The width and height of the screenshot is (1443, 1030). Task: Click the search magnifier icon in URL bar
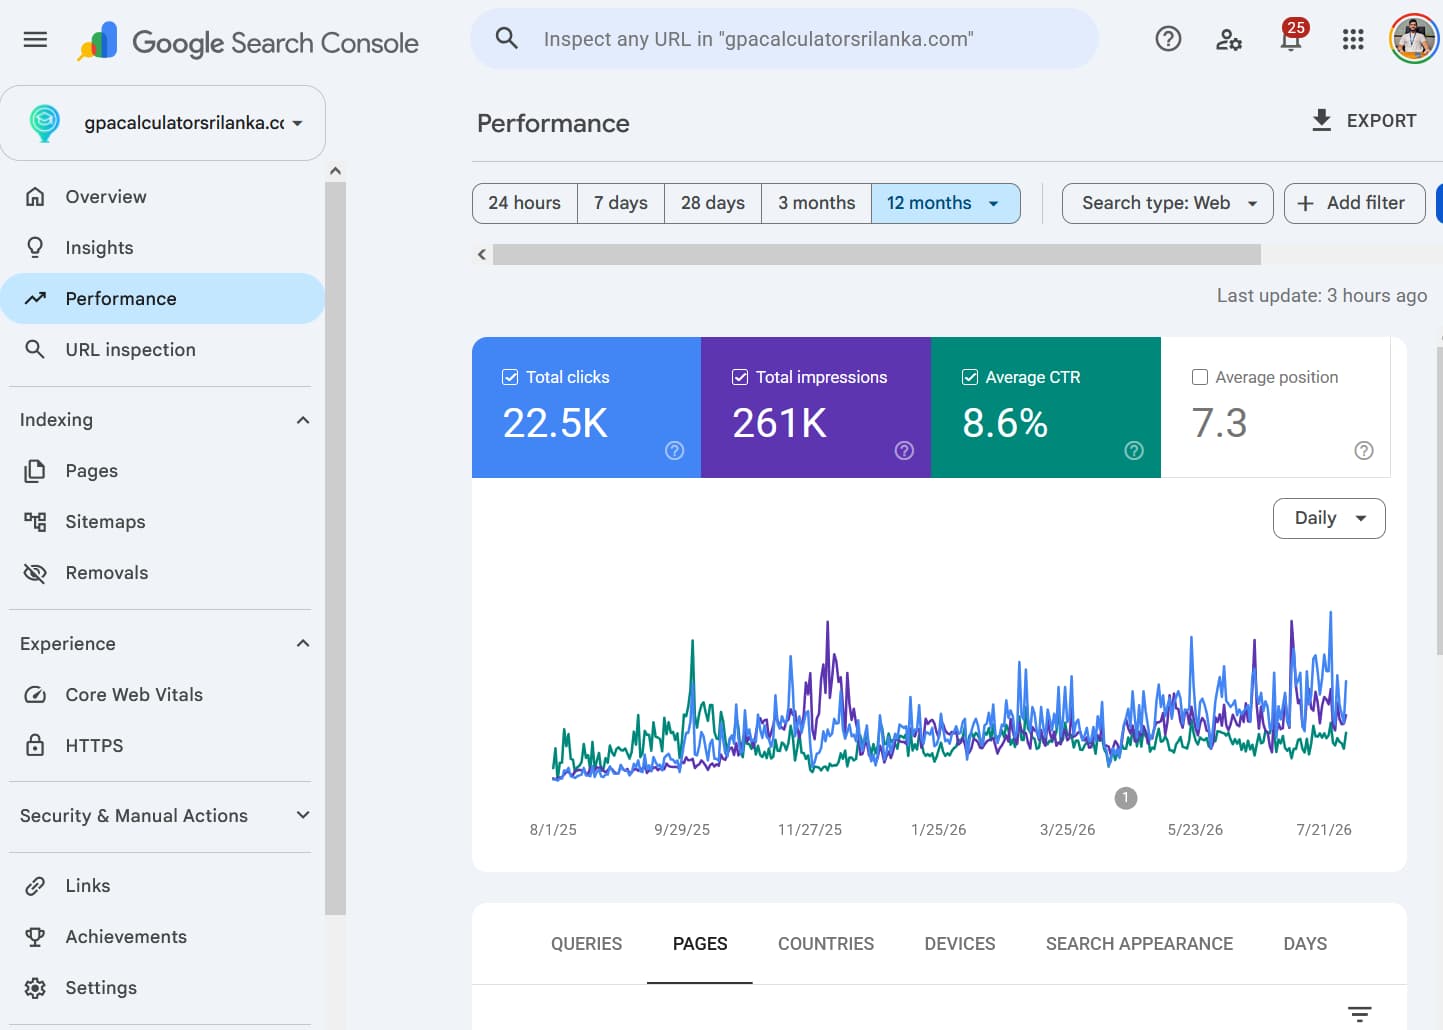[507, 39]
